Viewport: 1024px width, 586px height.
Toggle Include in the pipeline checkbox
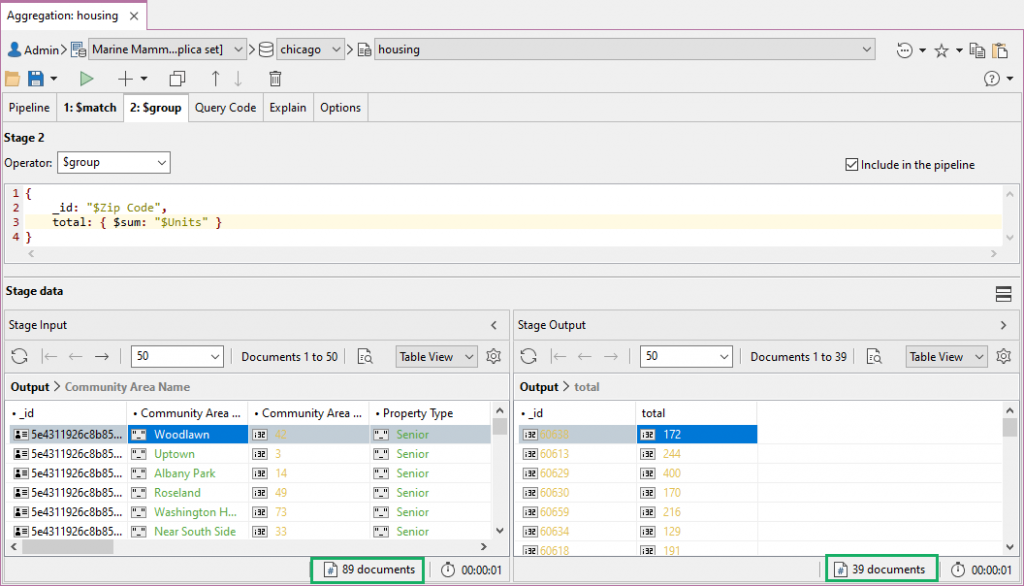(852, 165)
